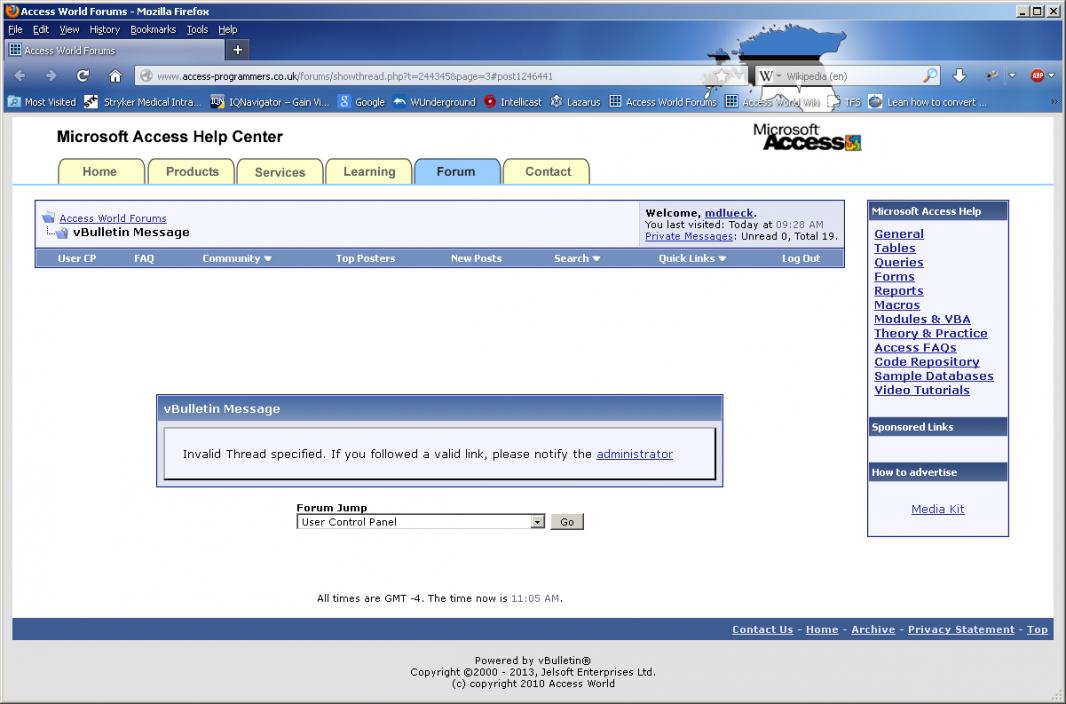This screenshot has height=704, width=1066.
Task: Open the Lazarus bookmark
Action: tap(575, 102)
